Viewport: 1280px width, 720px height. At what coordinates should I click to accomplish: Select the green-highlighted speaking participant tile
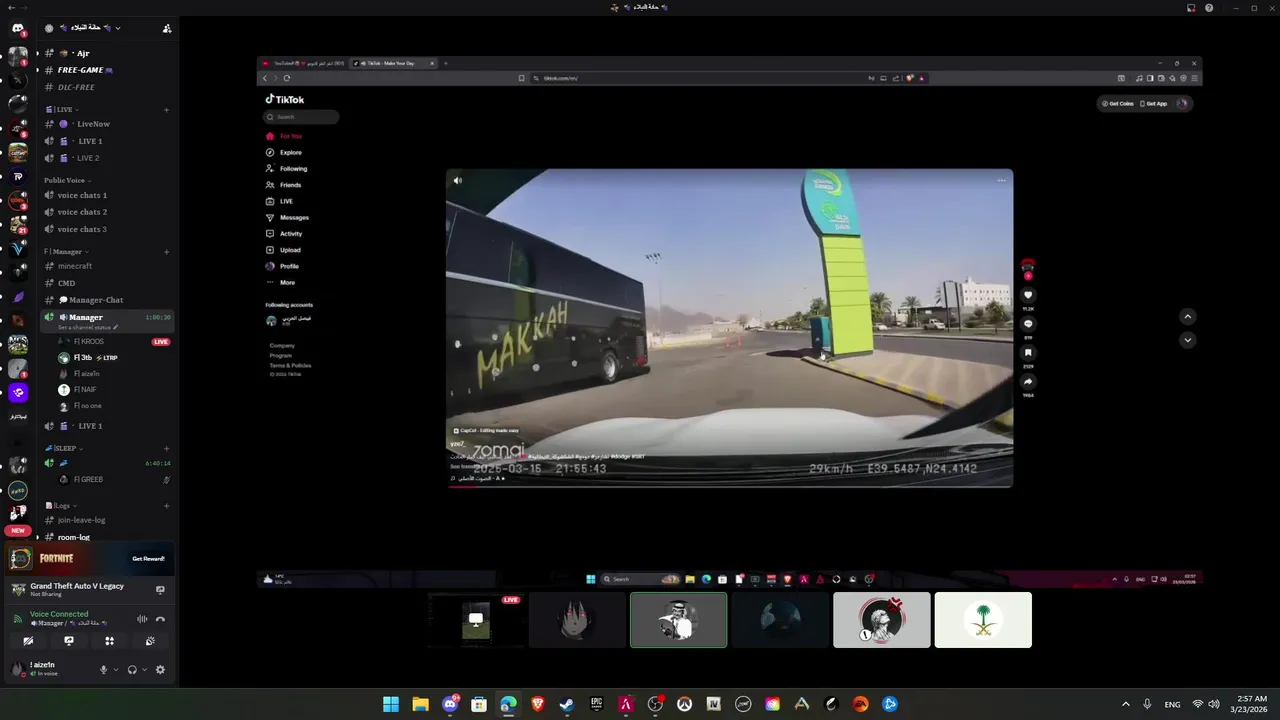(679, 620)
